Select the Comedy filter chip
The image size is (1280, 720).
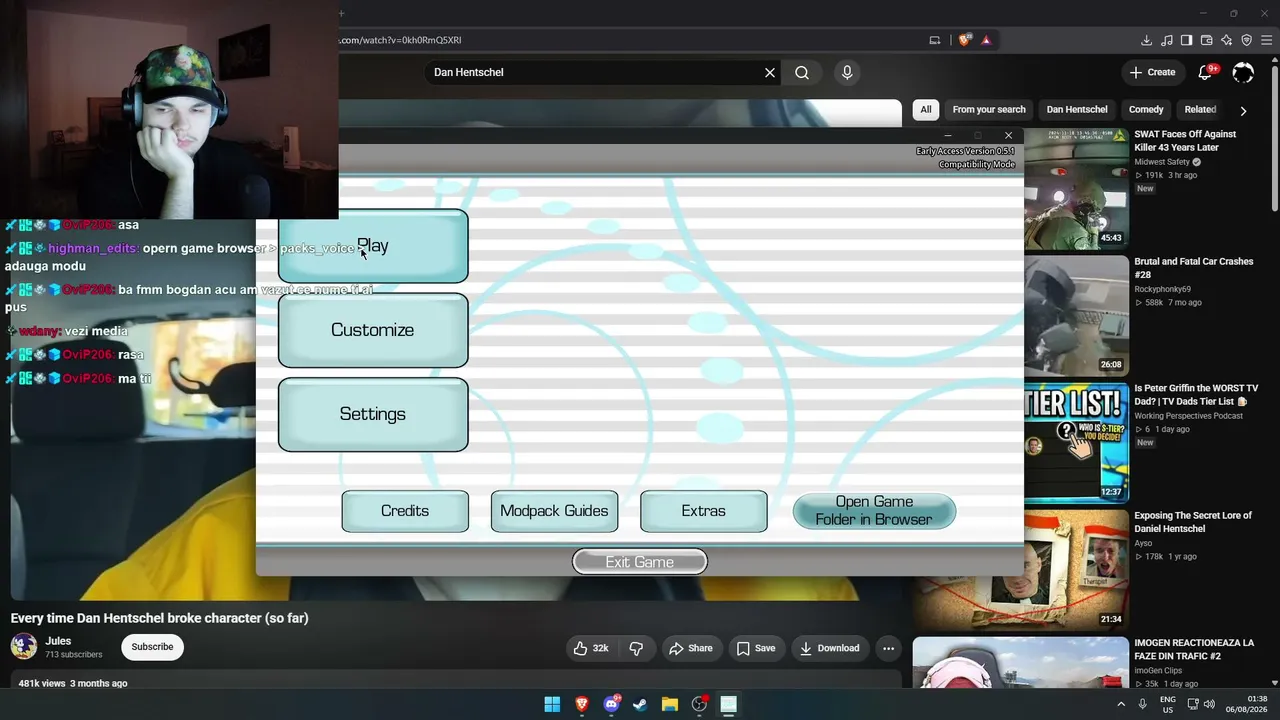pyautogui.click(x=1146, y=110)
